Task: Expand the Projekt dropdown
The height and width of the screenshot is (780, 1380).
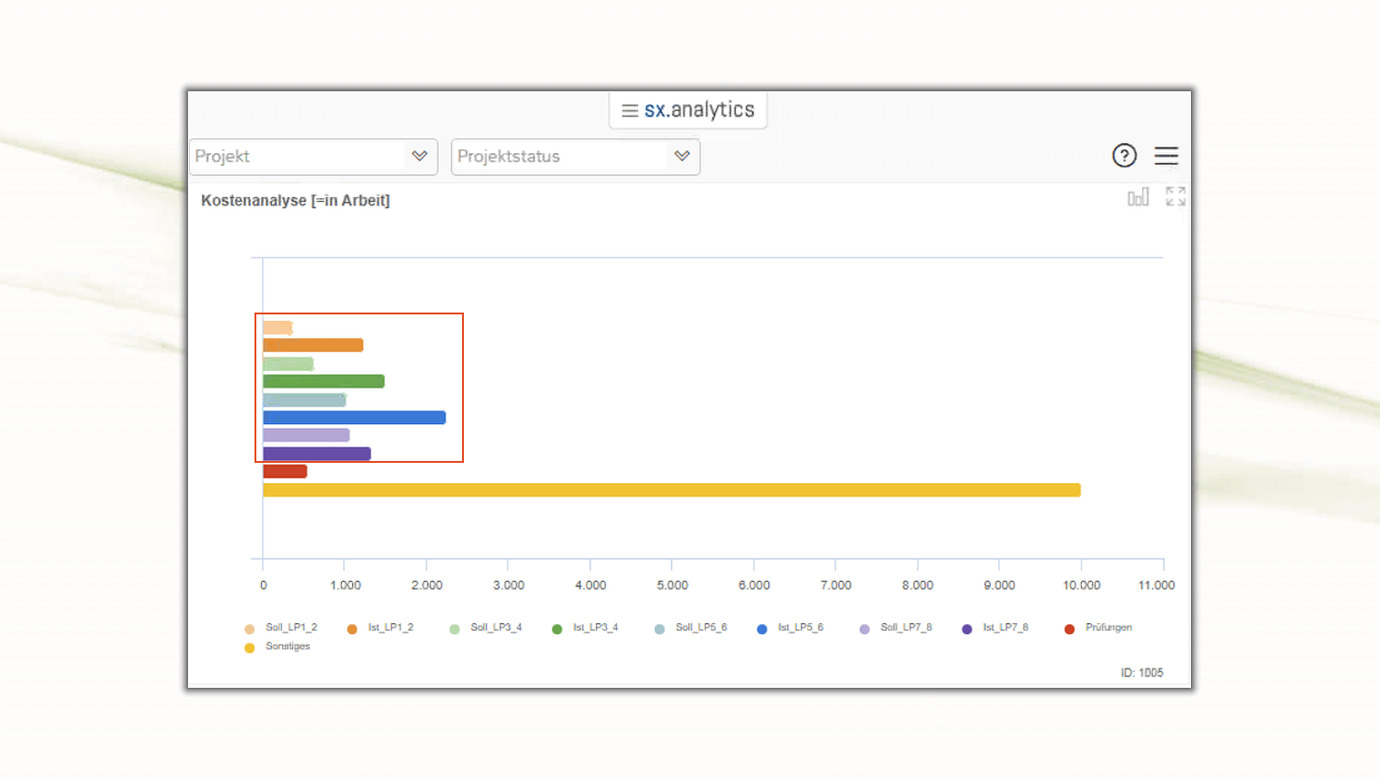Action: 419,156
